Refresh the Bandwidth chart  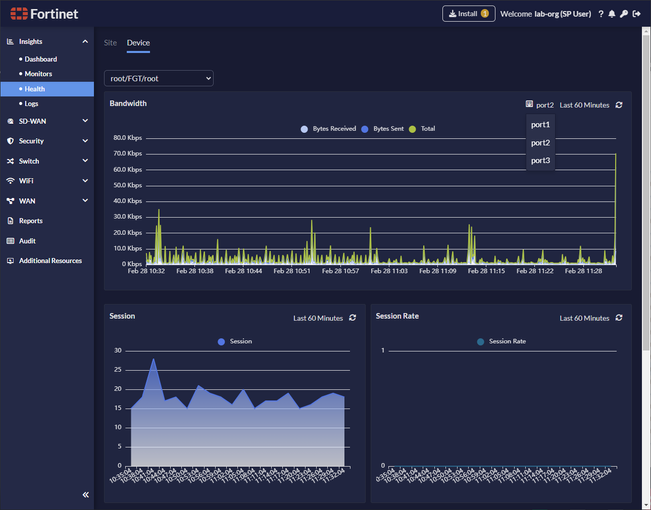pos(619,104)
